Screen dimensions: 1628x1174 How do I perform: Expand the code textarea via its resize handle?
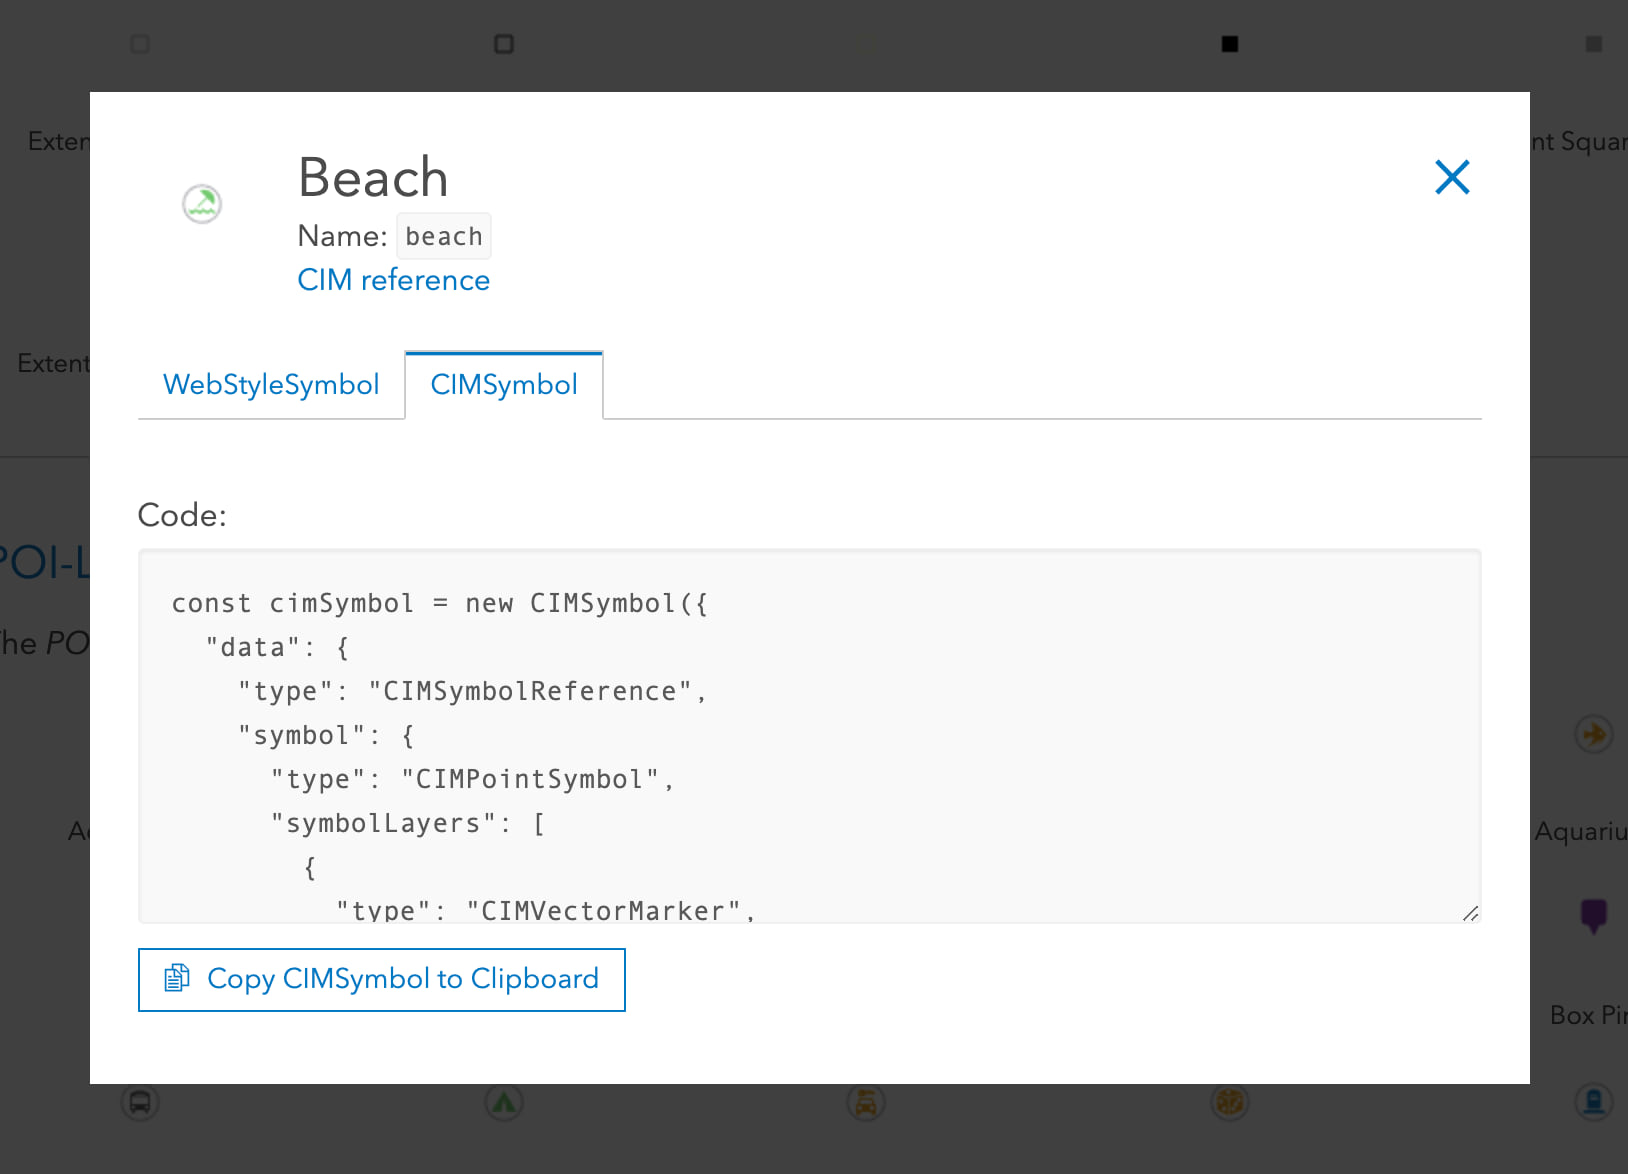pos(1470,913)
